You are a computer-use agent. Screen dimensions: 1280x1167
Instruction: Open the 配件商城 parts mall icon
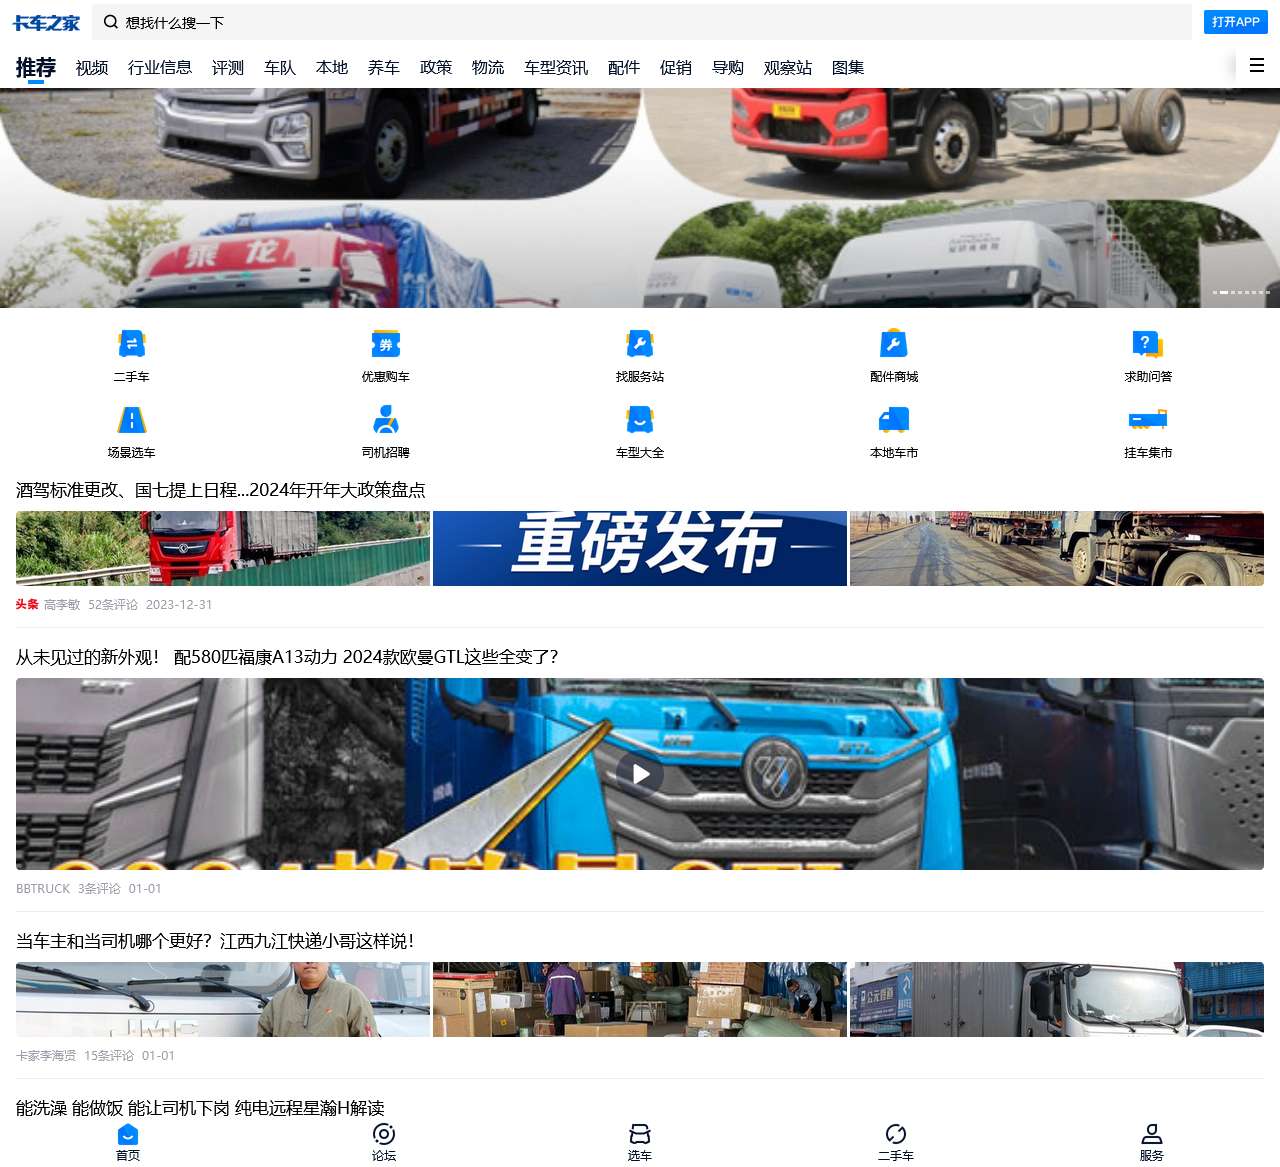tap(894, 344)
